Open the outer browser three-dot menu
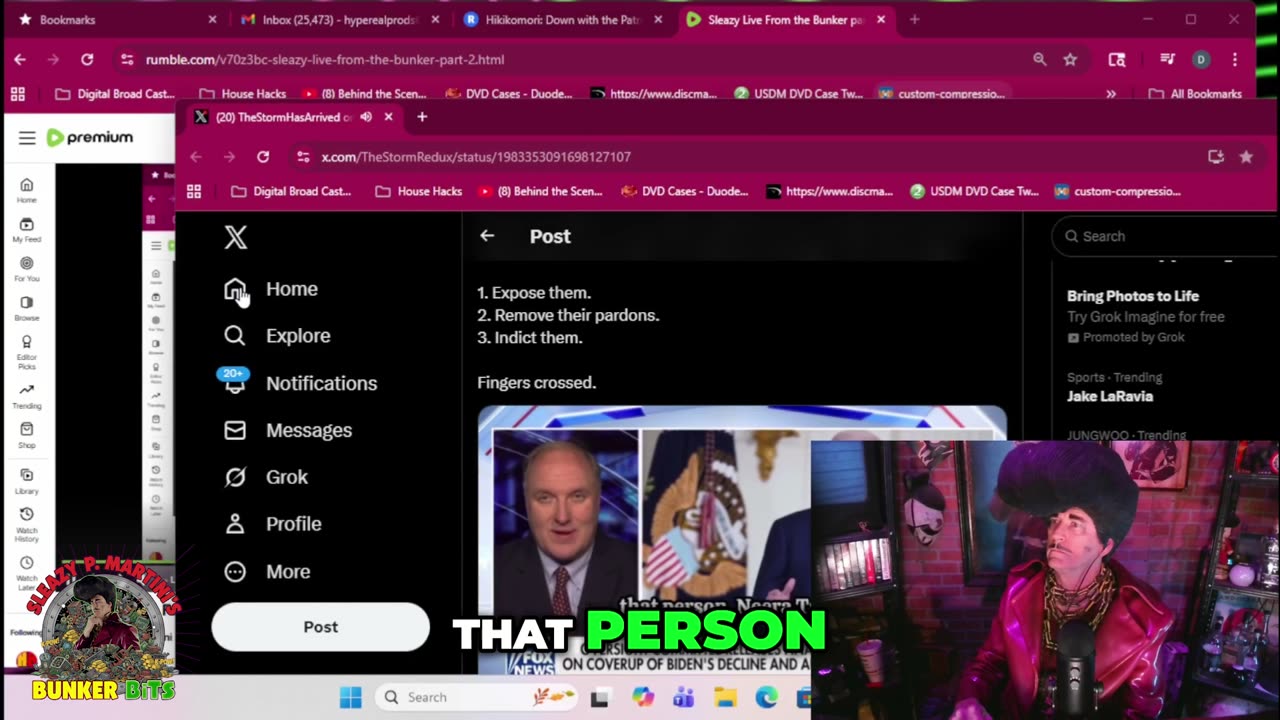This screenshot has height=720, width=1280. [1235, 60]
